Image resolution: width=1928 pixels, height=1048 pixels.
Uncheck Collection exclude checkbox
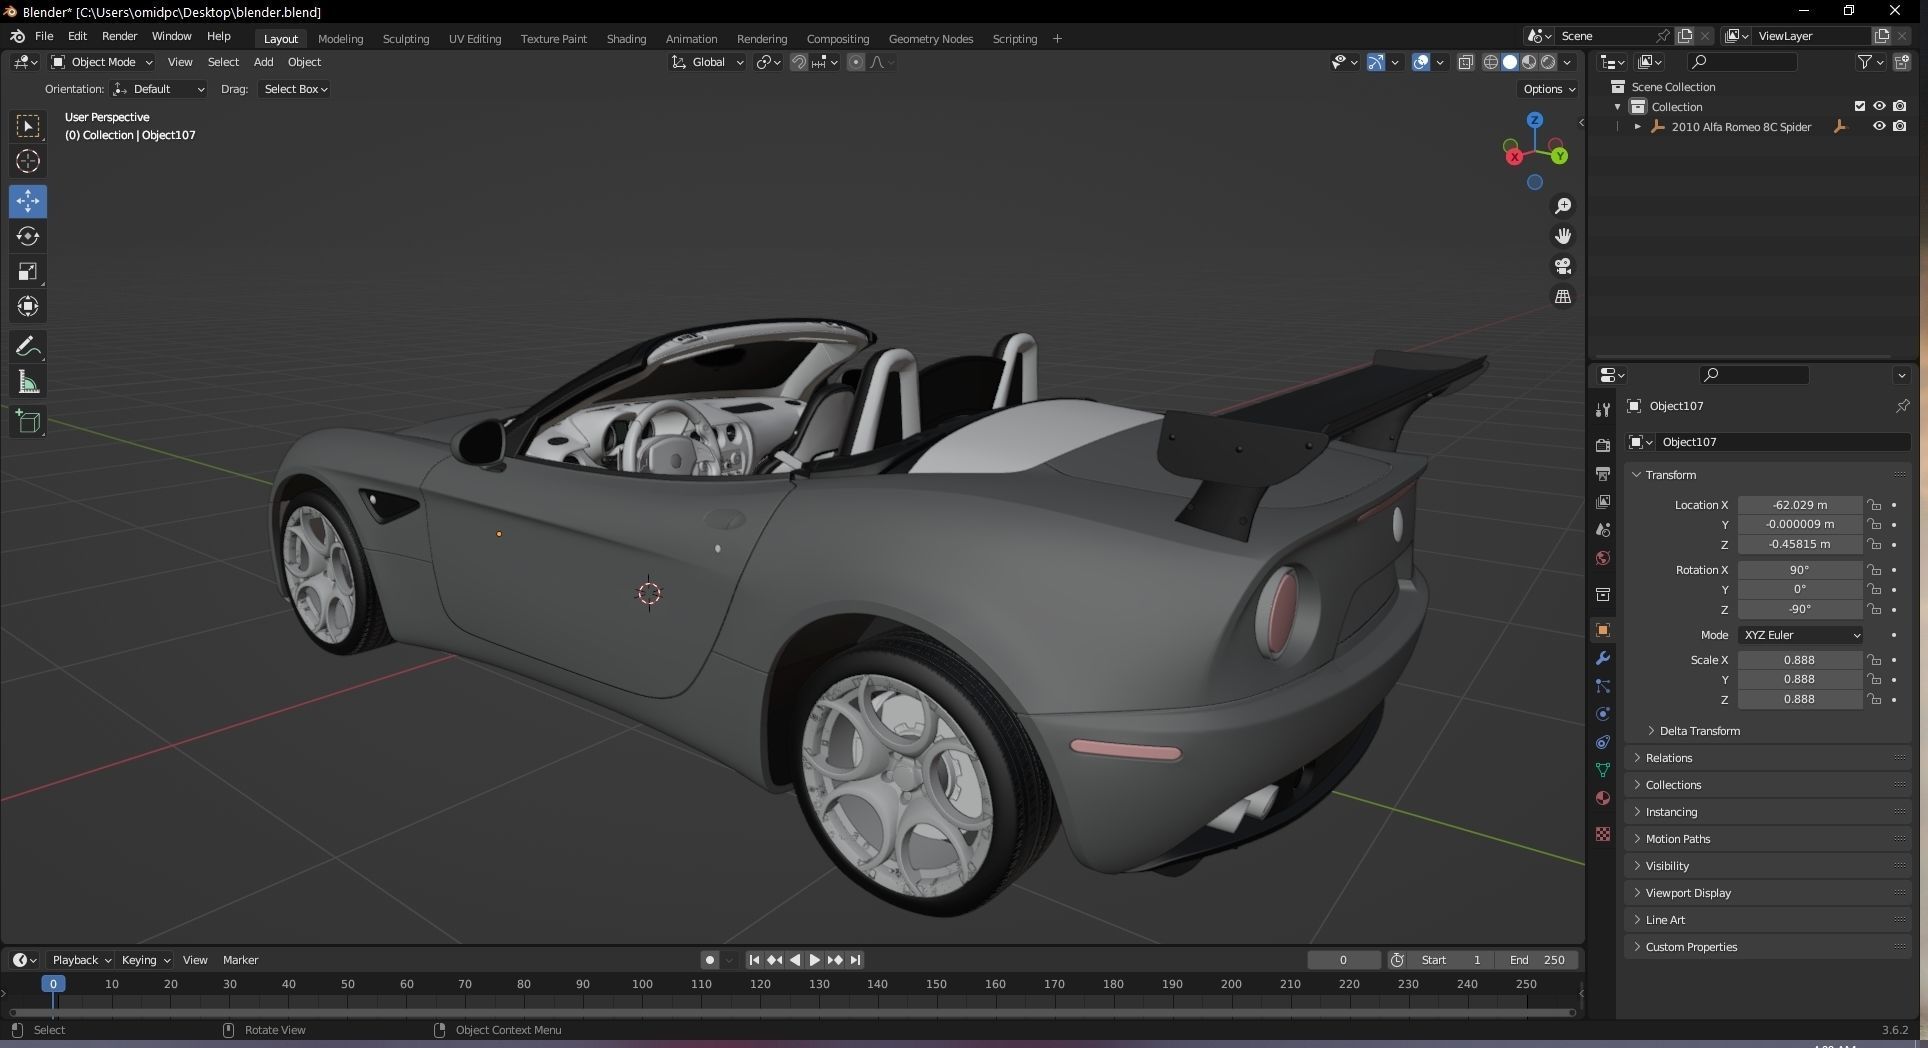[x=1860, y=106]
